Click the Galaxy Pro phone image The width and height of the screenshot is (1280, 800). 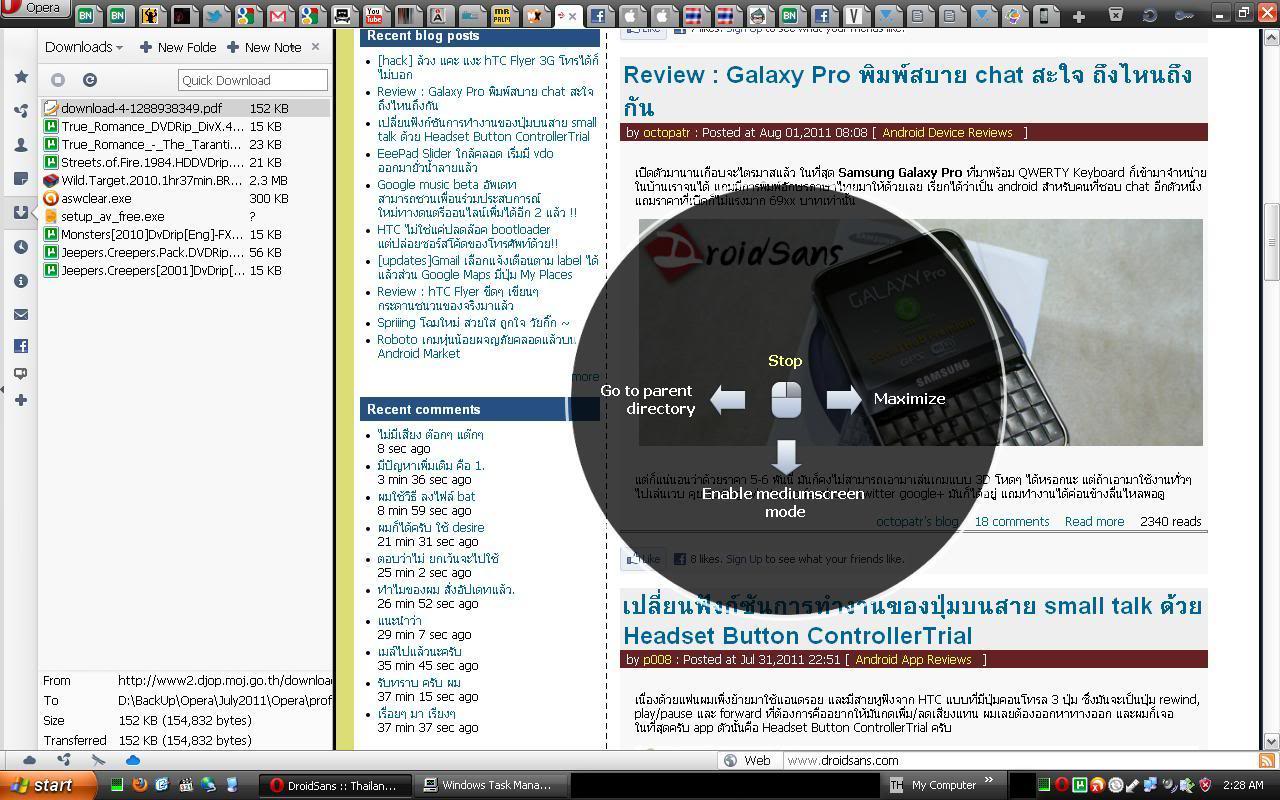tap(920, 332)
